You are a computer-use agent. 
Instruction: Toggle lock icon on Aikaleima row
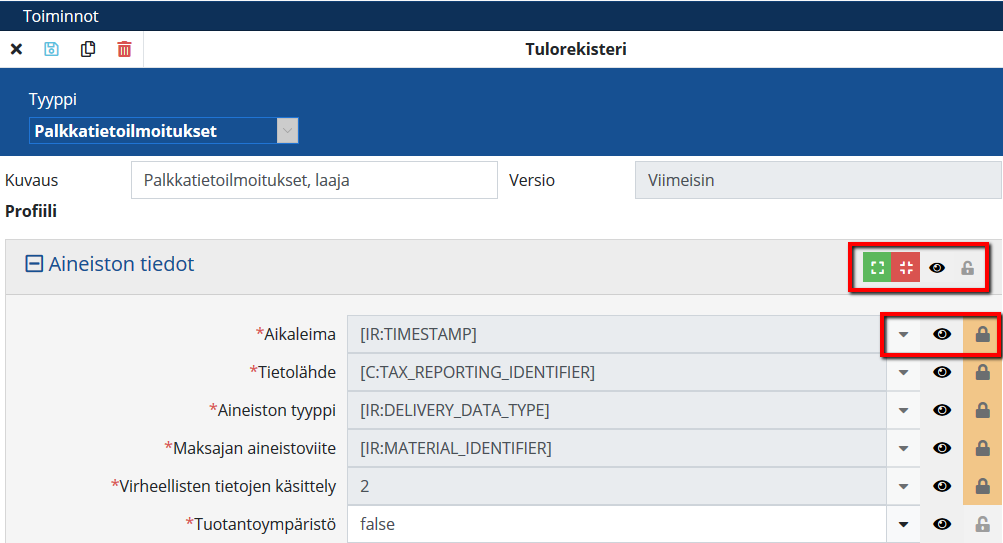[982, 335]
